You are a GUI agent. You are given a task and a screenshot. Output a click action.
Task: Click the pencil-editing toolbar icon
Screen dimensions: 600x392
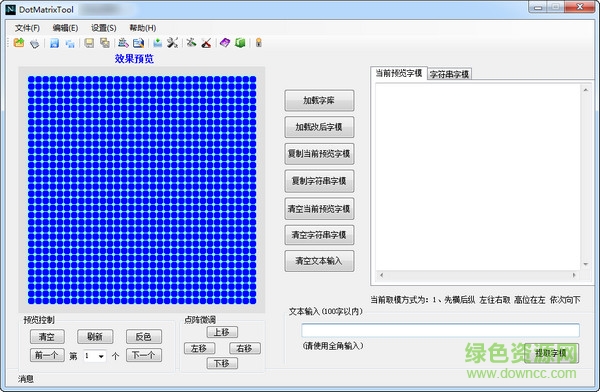click(x=123, y=43)
